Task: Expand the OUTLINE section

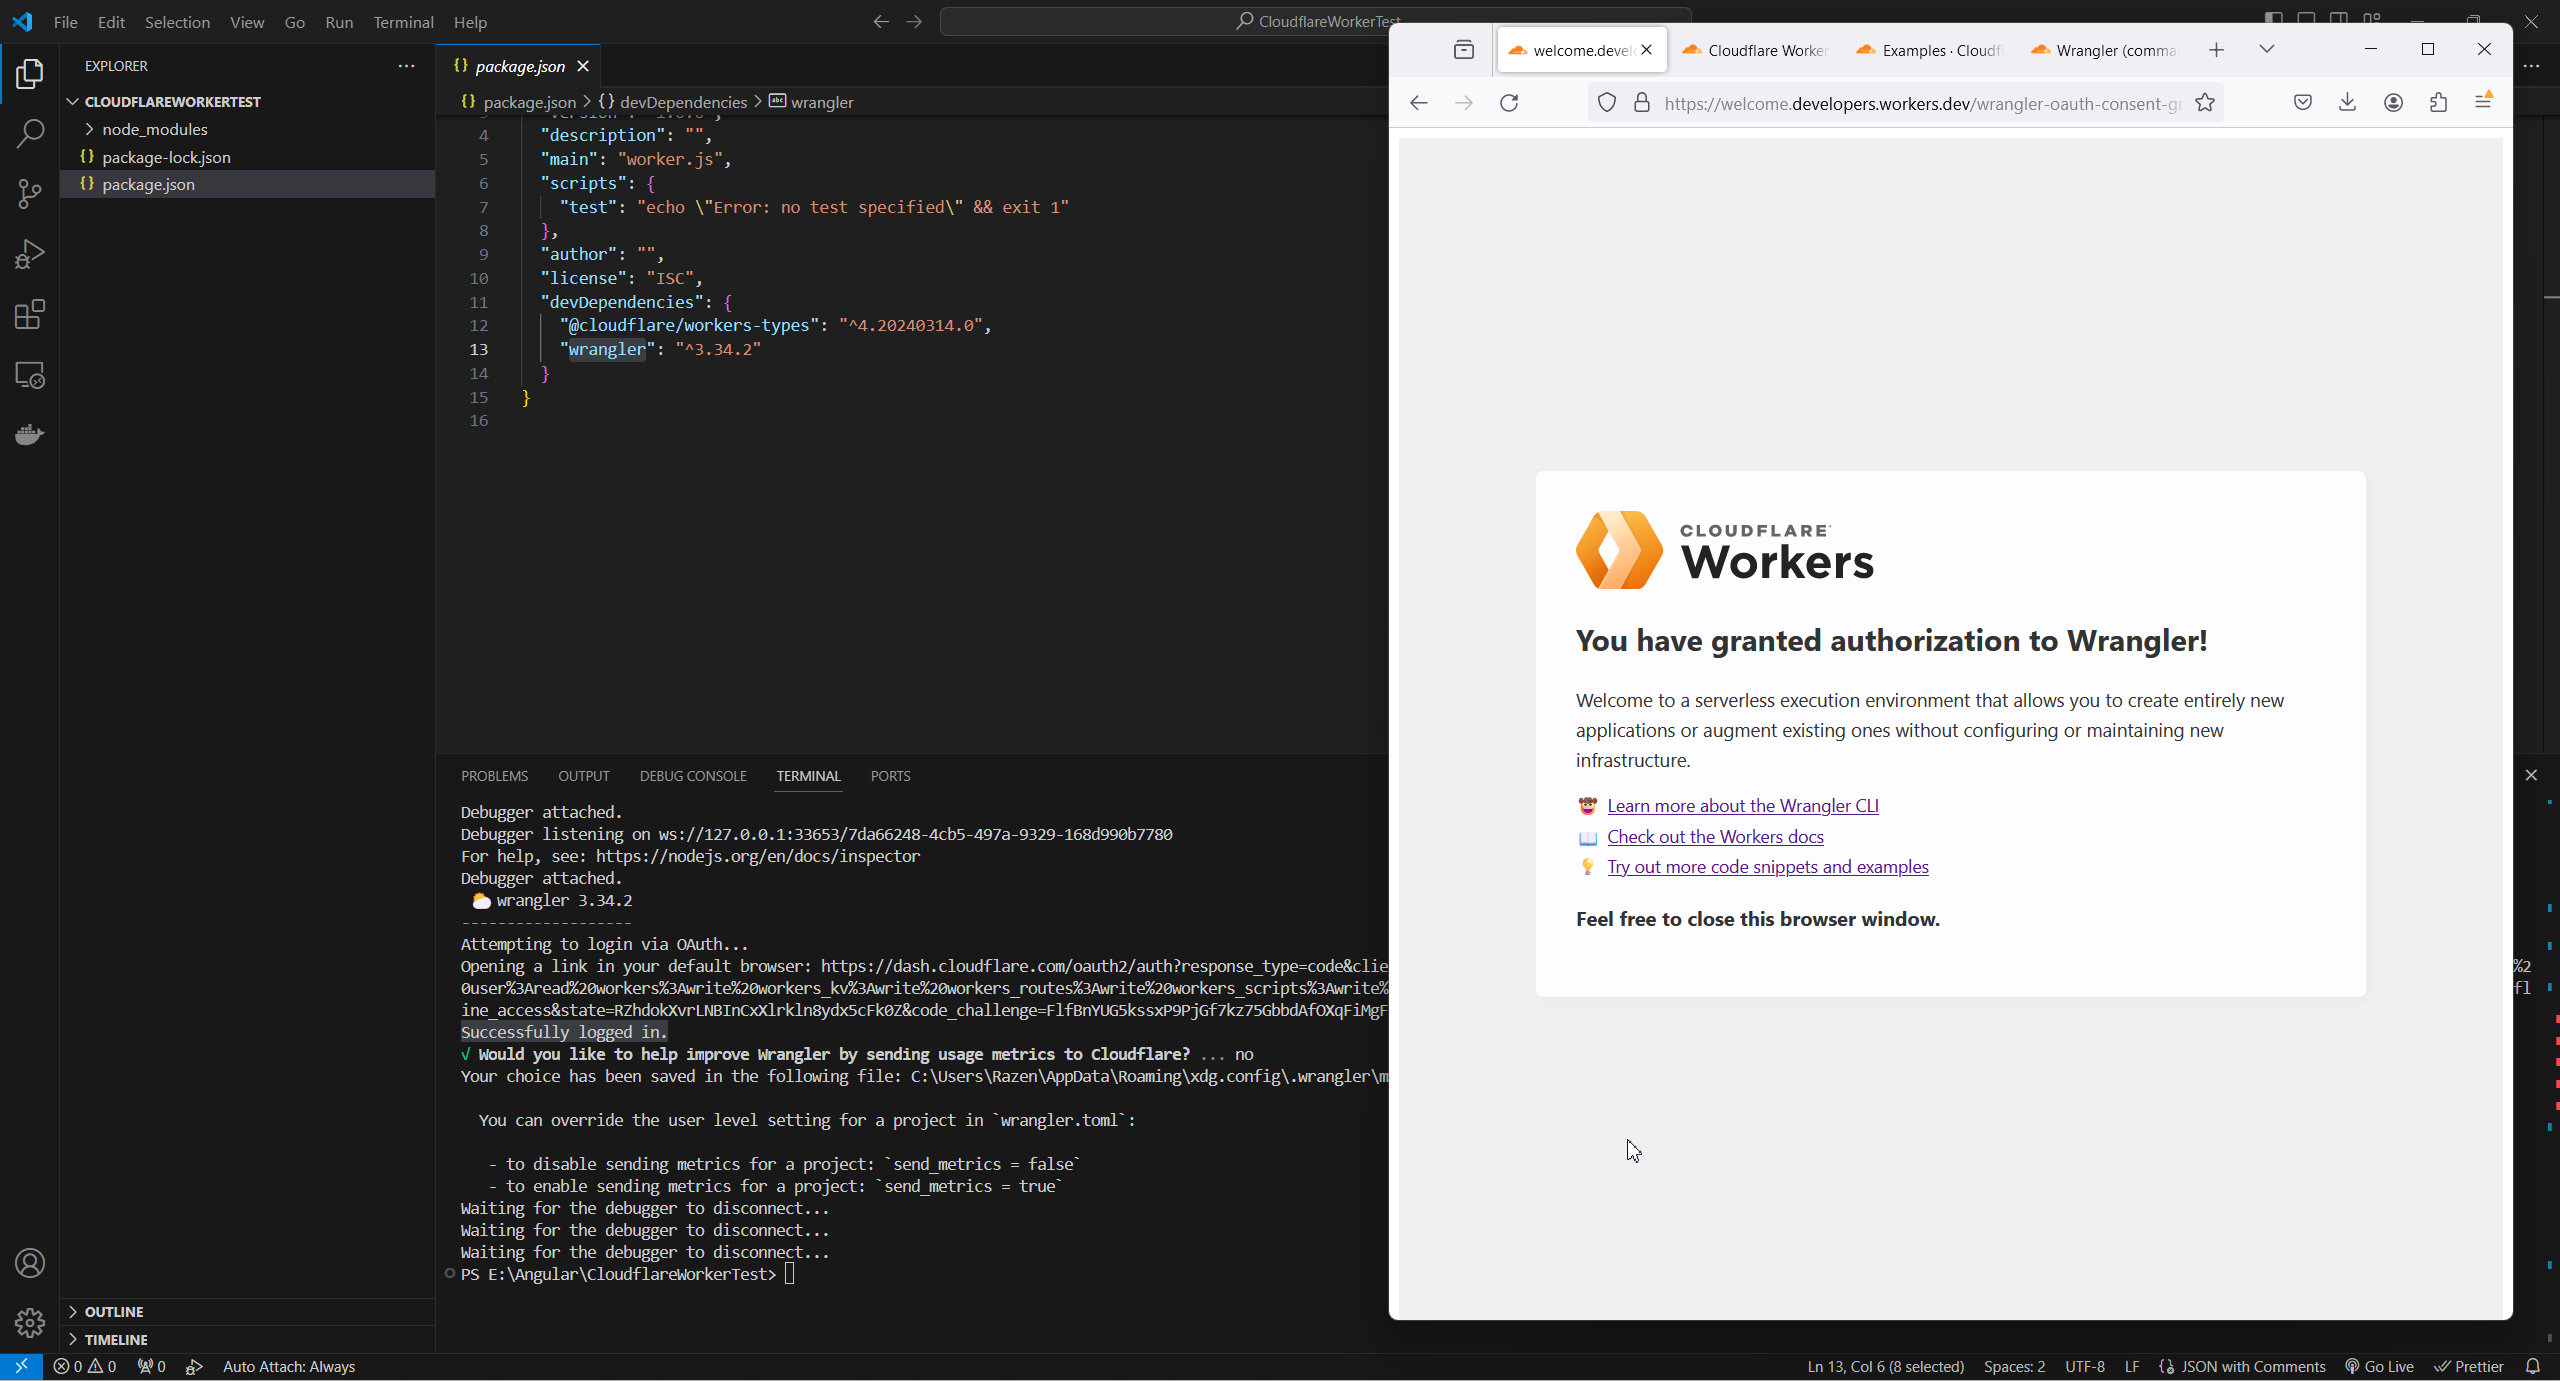Action: pyautogui.click(x=114, y=1311)
